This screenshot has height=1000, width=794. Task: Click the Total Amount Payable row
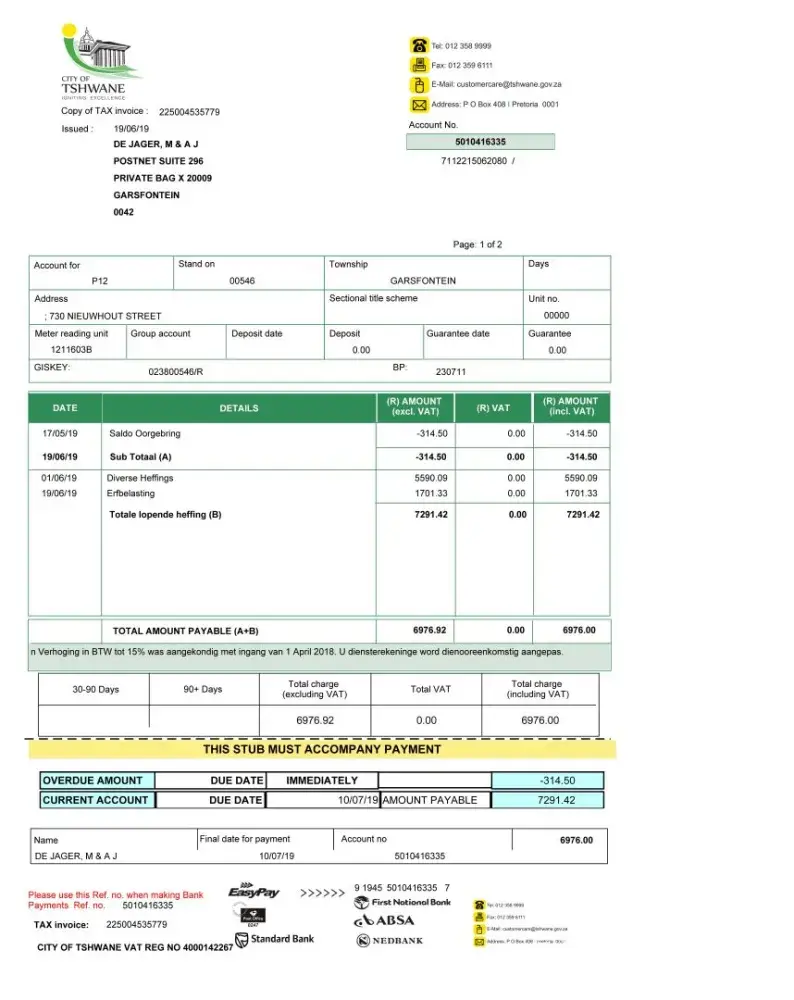click(x=320, y=631)
